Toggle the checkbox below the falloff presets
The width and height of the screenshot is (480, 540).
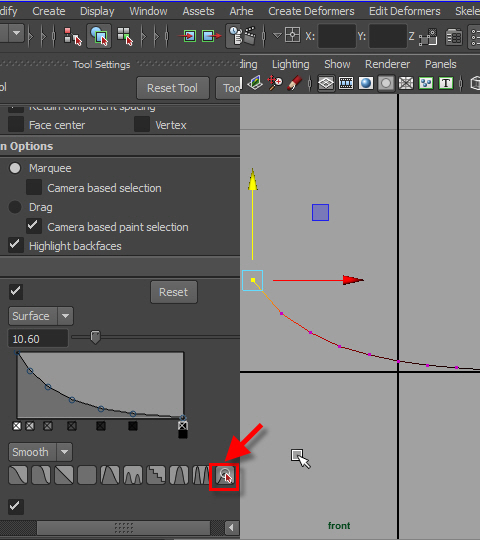pos(16,507)
